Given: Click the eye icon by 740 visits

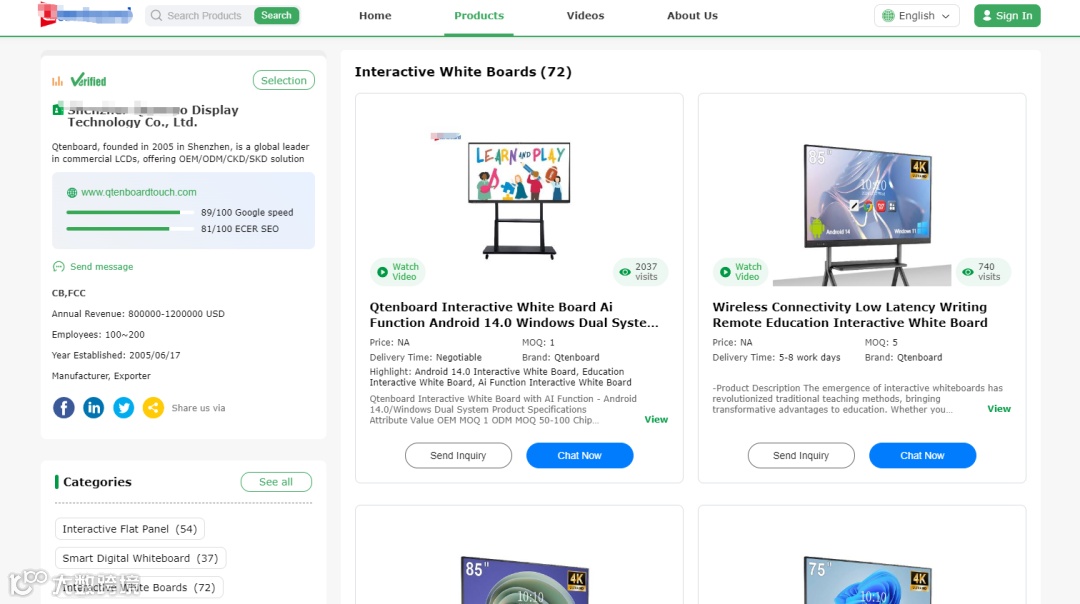Looking at the screenshot, I should point(968,272).
